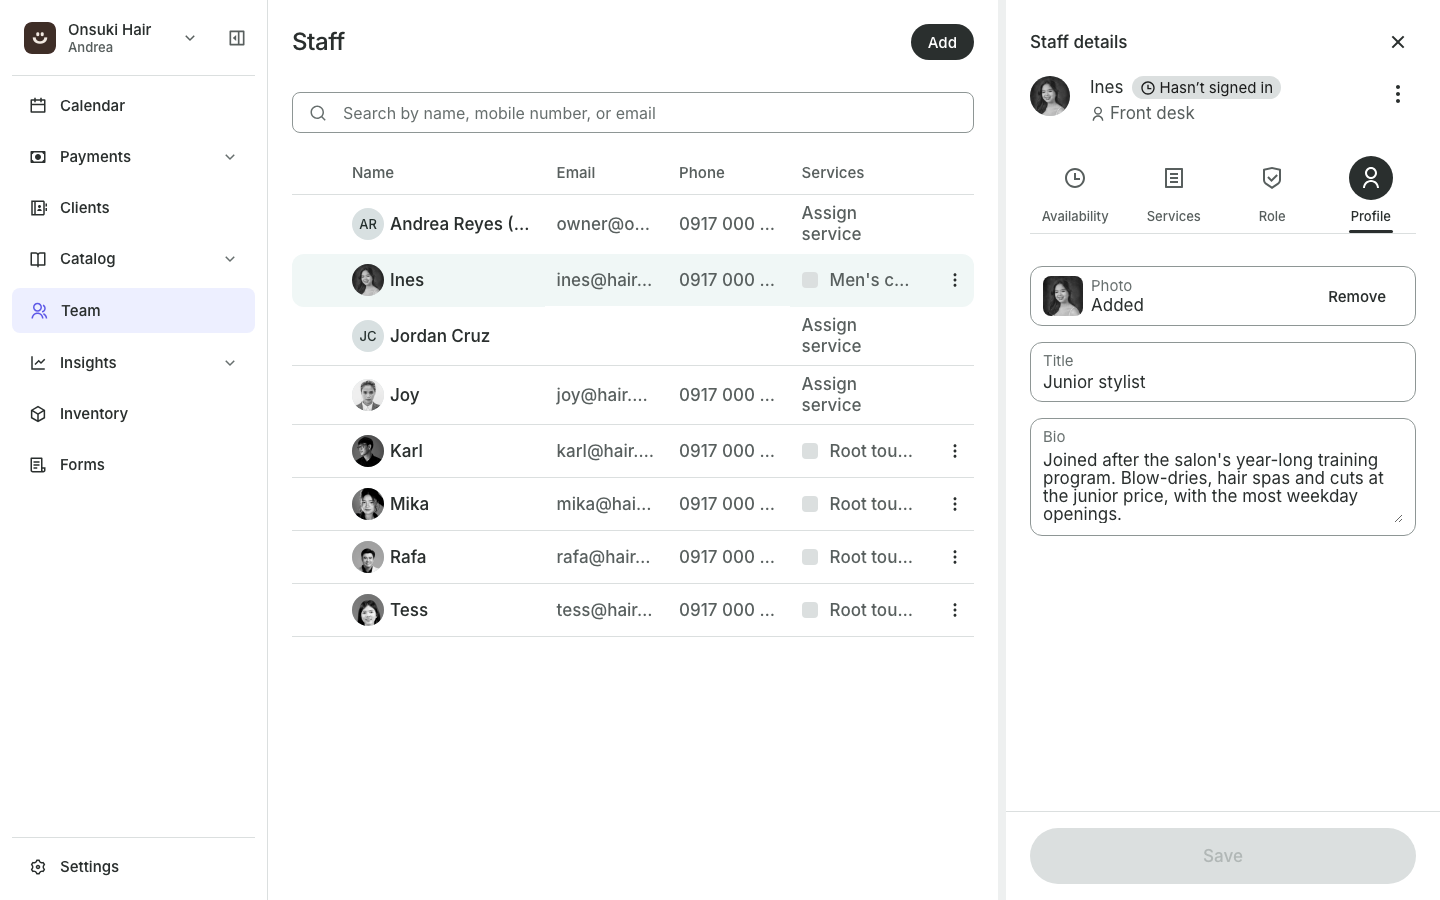Remove the profile photo
Image resolution: width=1440 pixels, height=900 pixels.
pyautogui.click(x=1357, y=297)
